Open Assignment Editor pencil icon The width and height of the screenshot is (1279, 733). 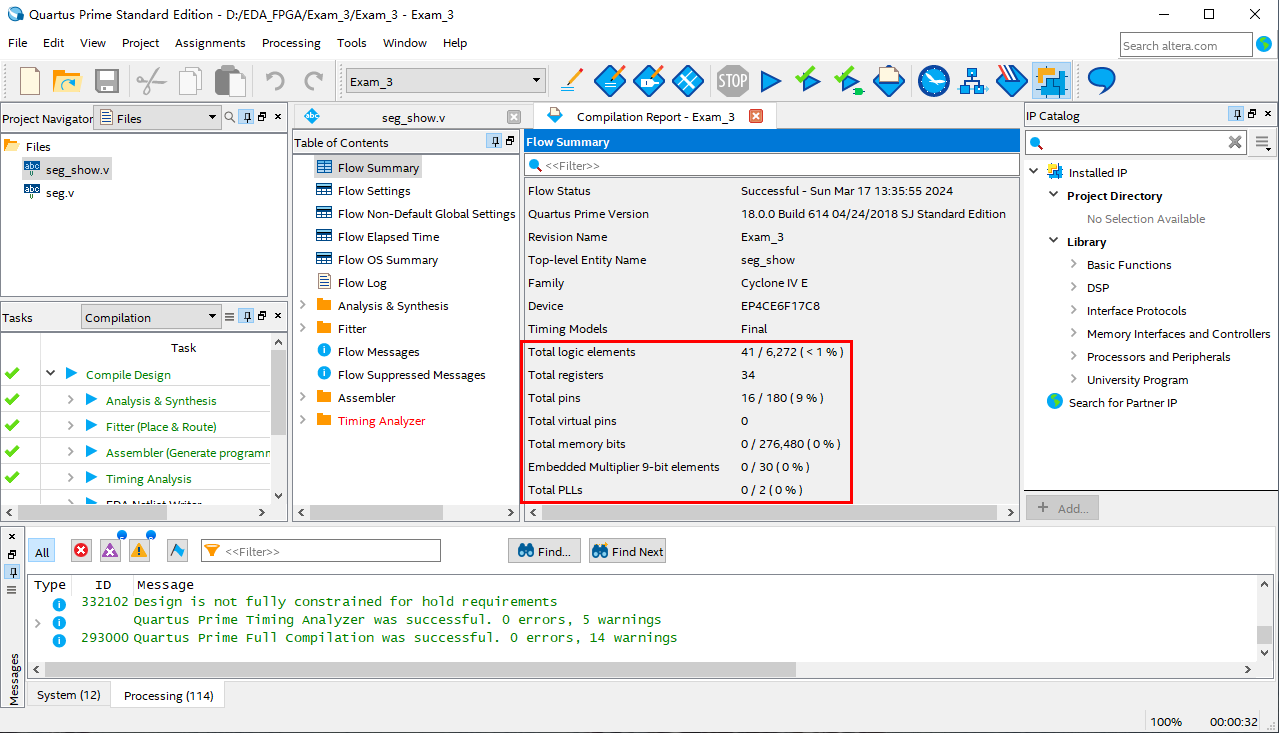[572, 80]
